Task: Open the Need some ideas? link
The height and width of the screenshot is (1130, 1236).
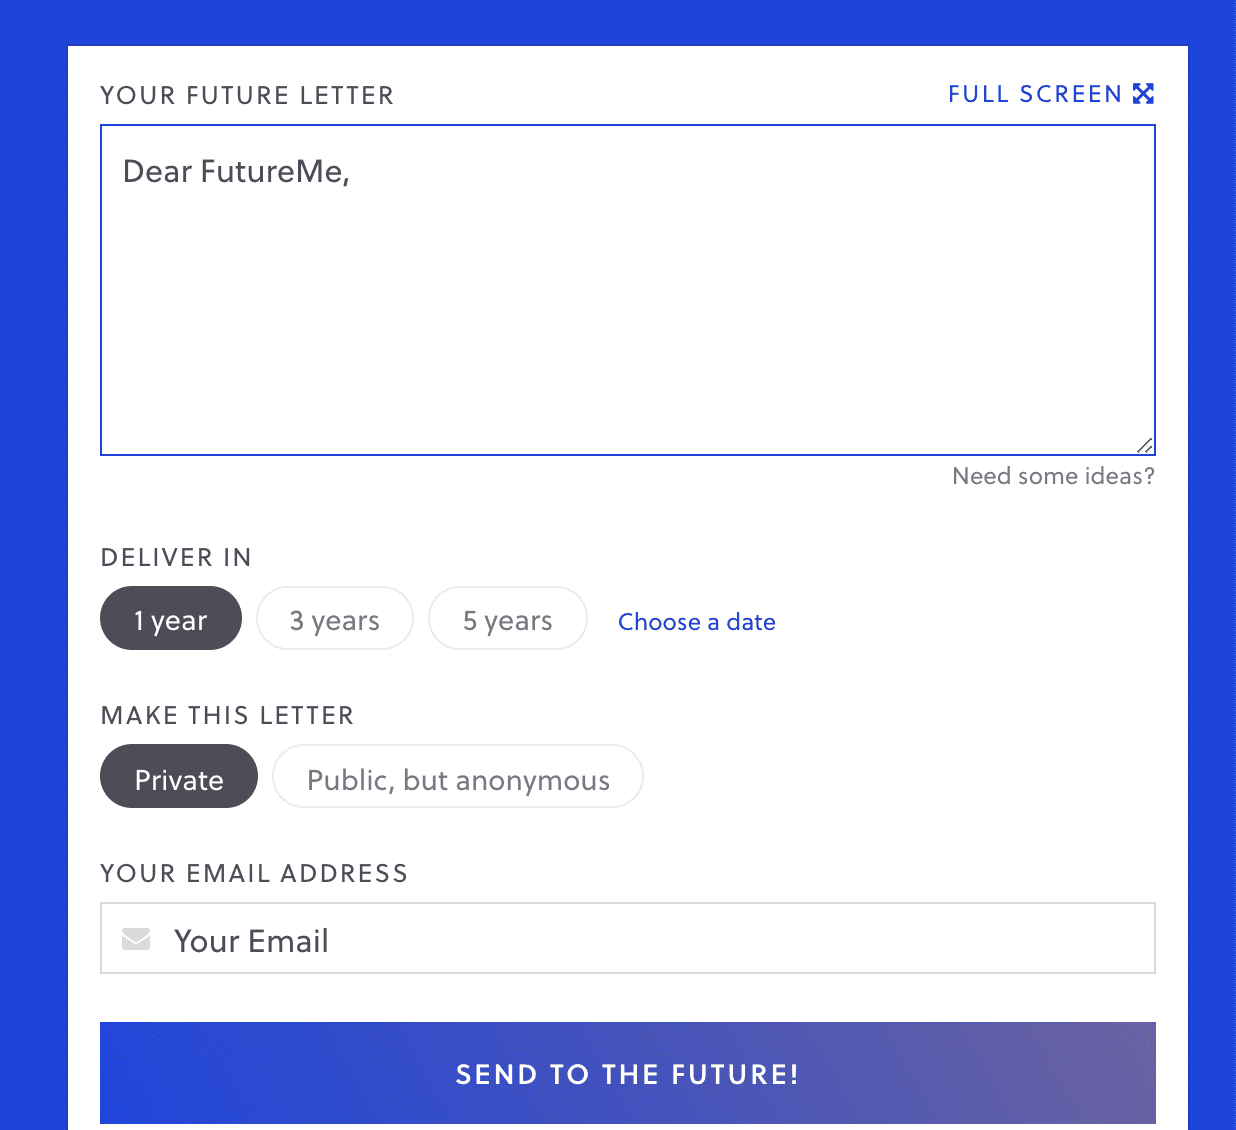Action: pos(1053,476)
